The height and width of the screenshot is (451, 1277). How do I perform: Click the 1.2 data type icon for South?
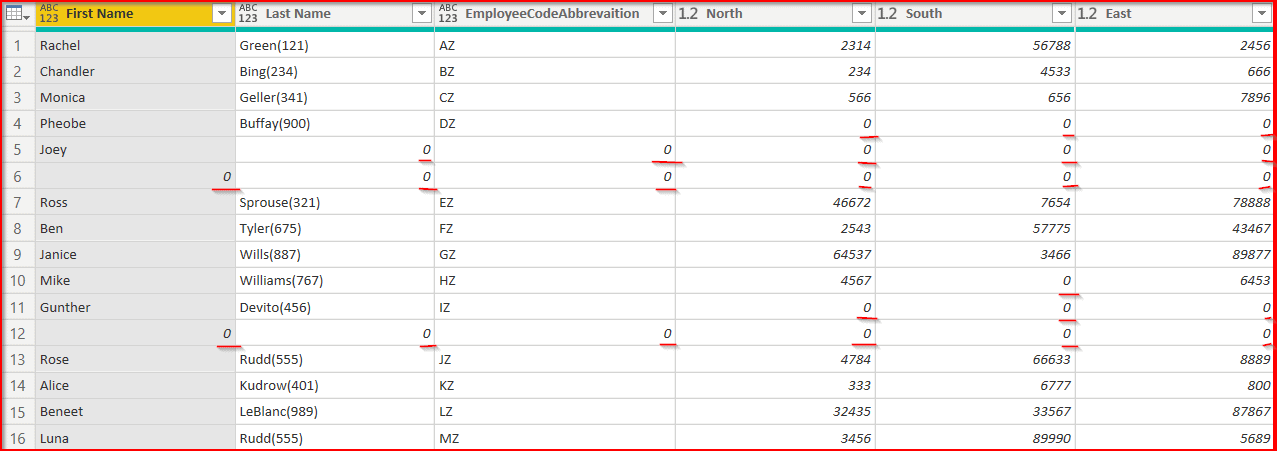[x=888, y=14]
